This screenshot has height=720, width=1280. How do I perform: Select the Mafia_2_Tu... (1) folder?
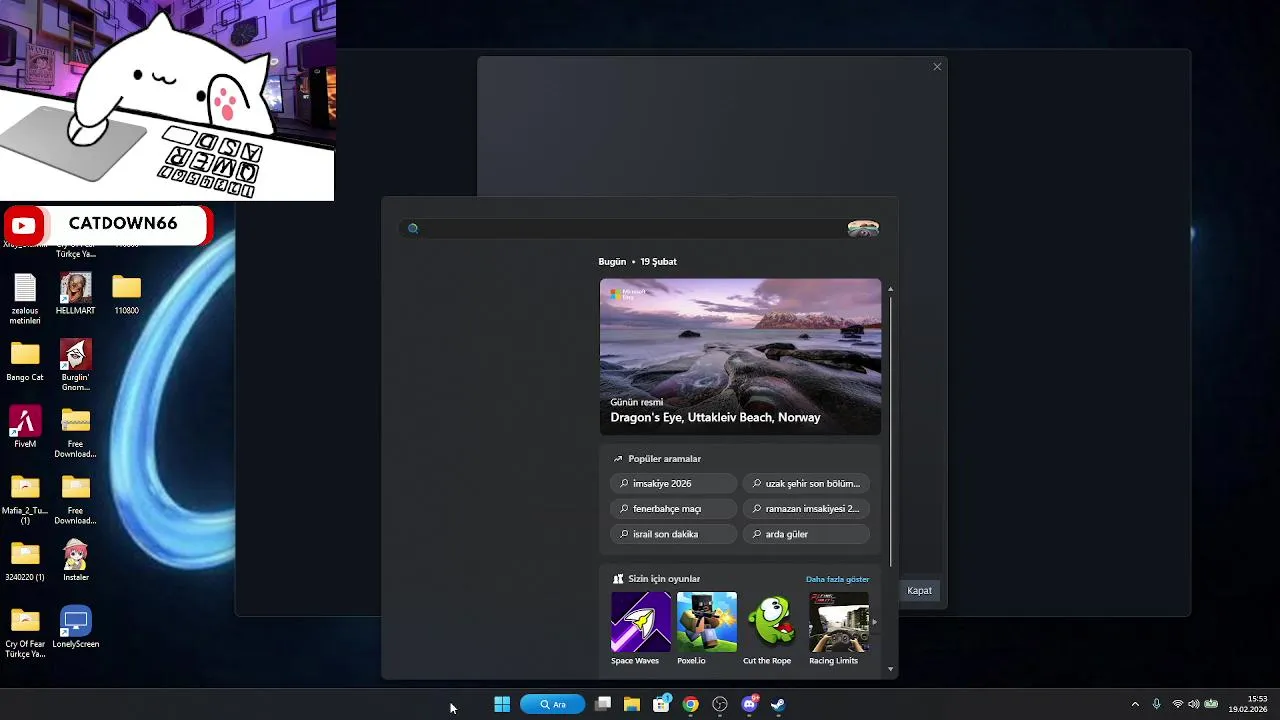(25, 500)
